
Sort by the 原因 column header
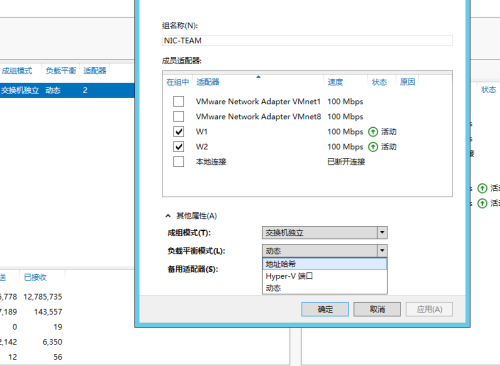tap(407, 82)
